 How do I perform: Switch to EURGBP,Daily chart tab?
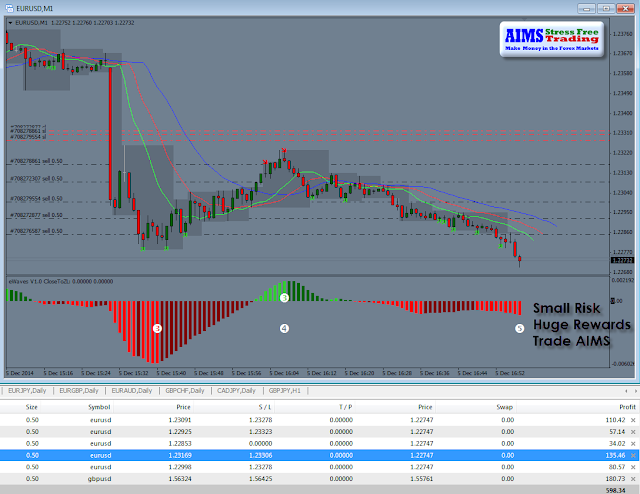(79, 391)
